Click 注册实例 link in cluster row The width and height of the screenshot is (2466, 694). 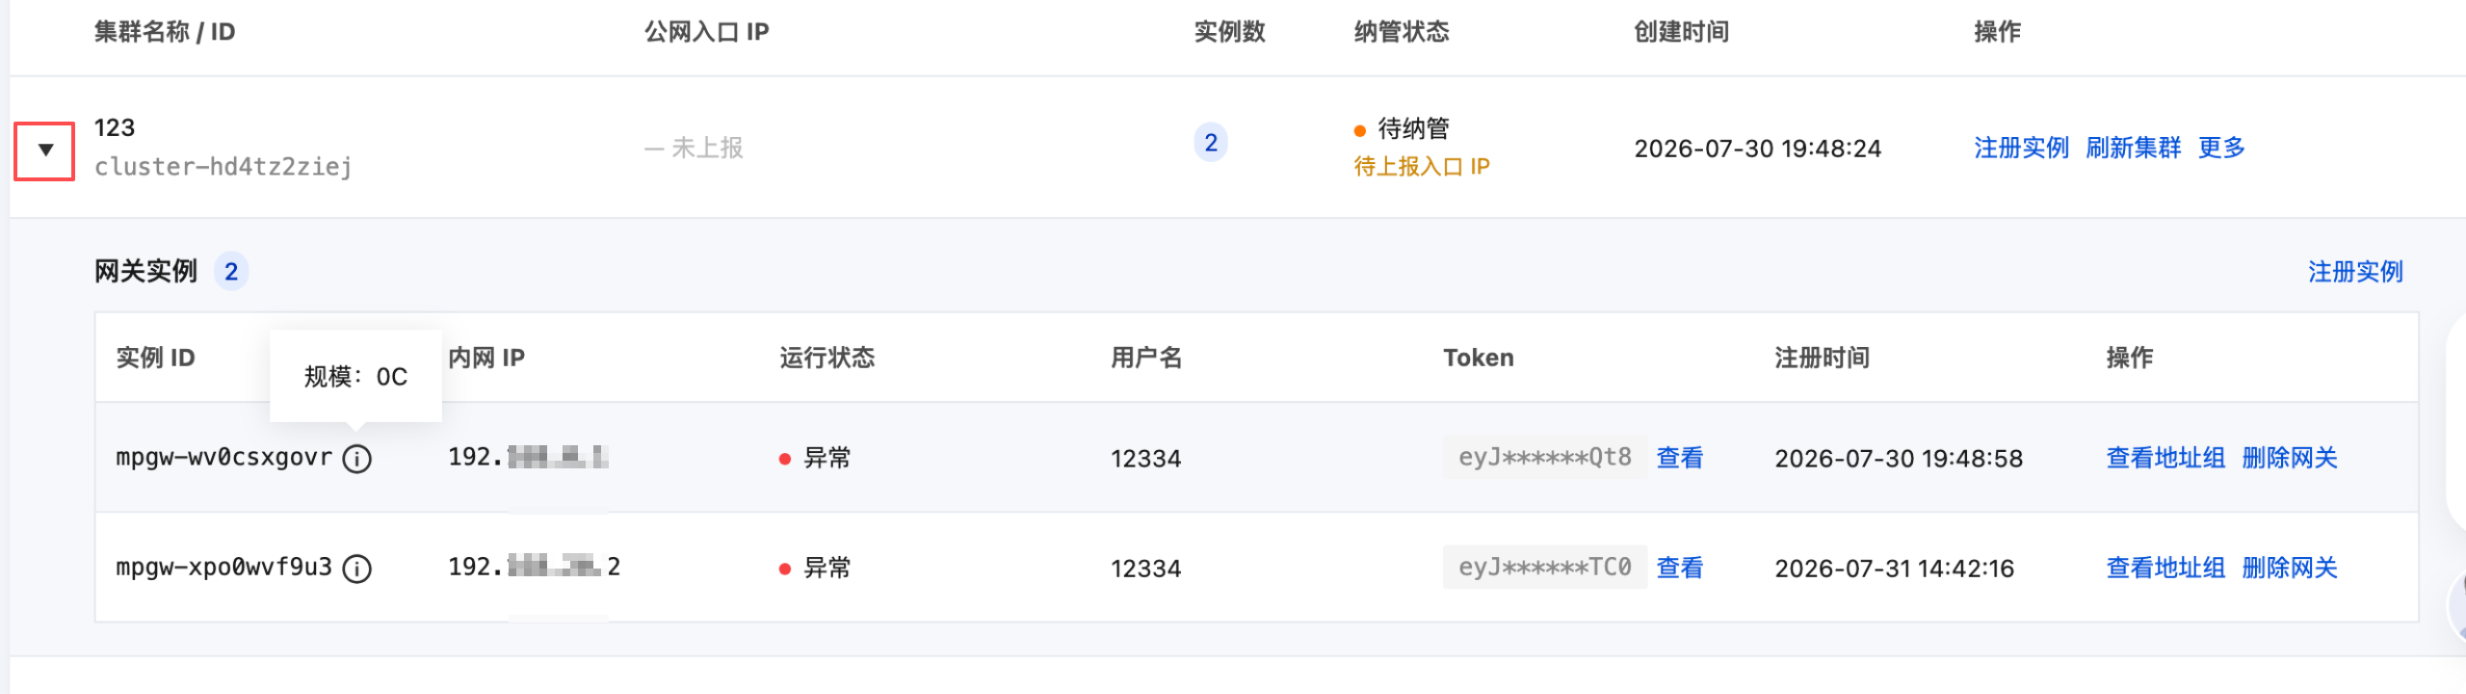[2021, 148]
